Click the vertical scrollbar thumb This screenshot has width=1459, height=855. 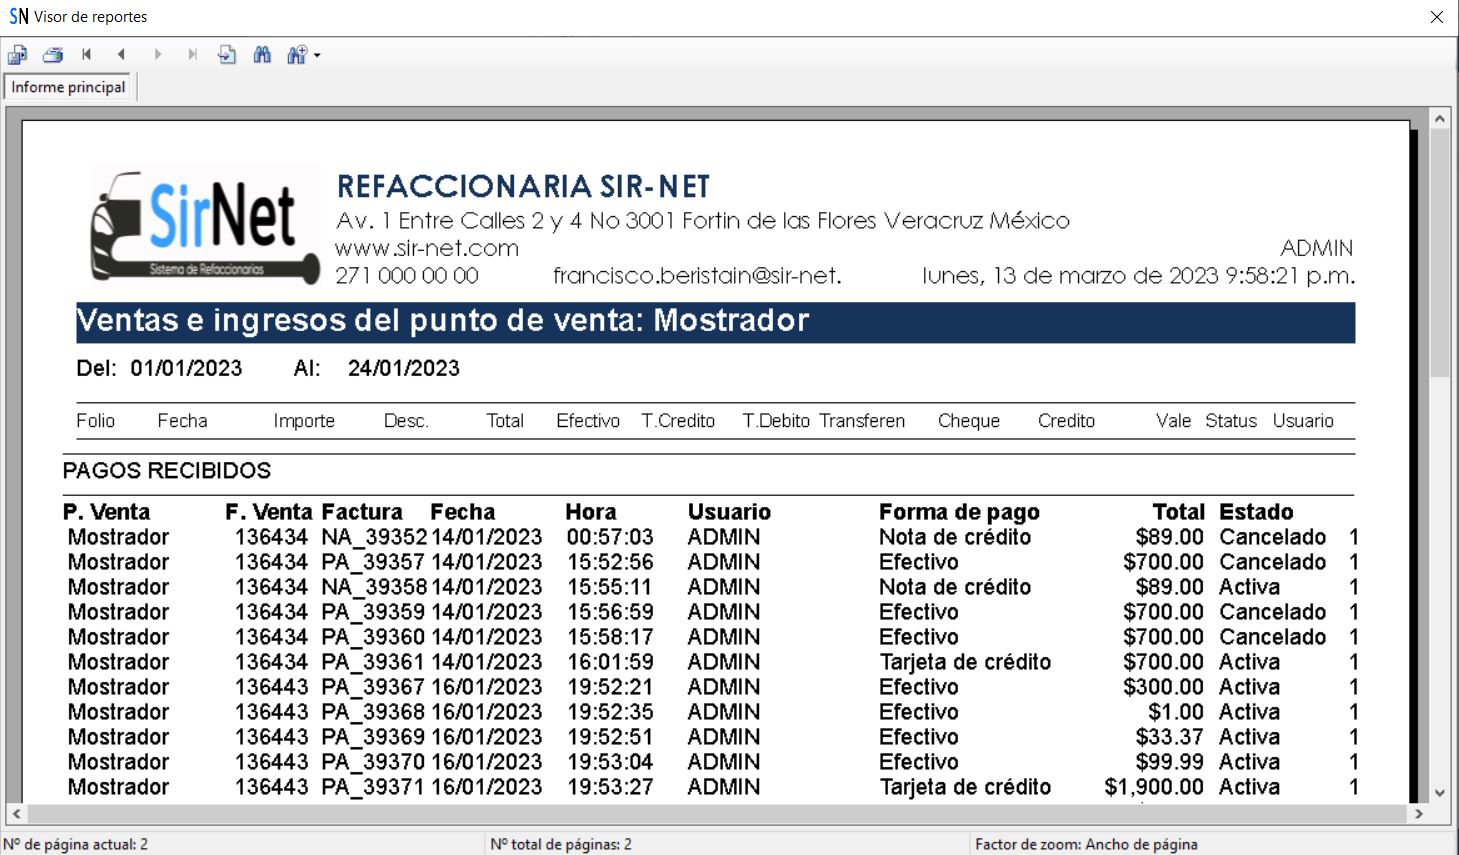pos(1440,250)
